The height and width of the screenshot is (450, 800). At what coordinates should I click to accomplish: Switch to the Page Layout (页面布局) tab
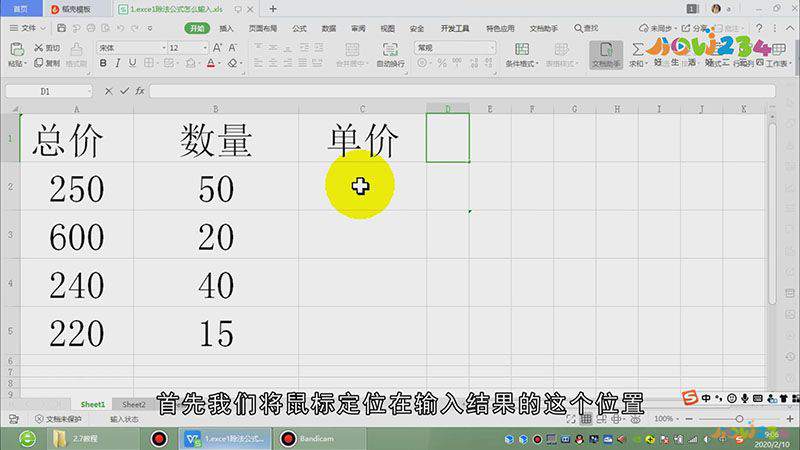pyautogui.click(x=263, y=28)
